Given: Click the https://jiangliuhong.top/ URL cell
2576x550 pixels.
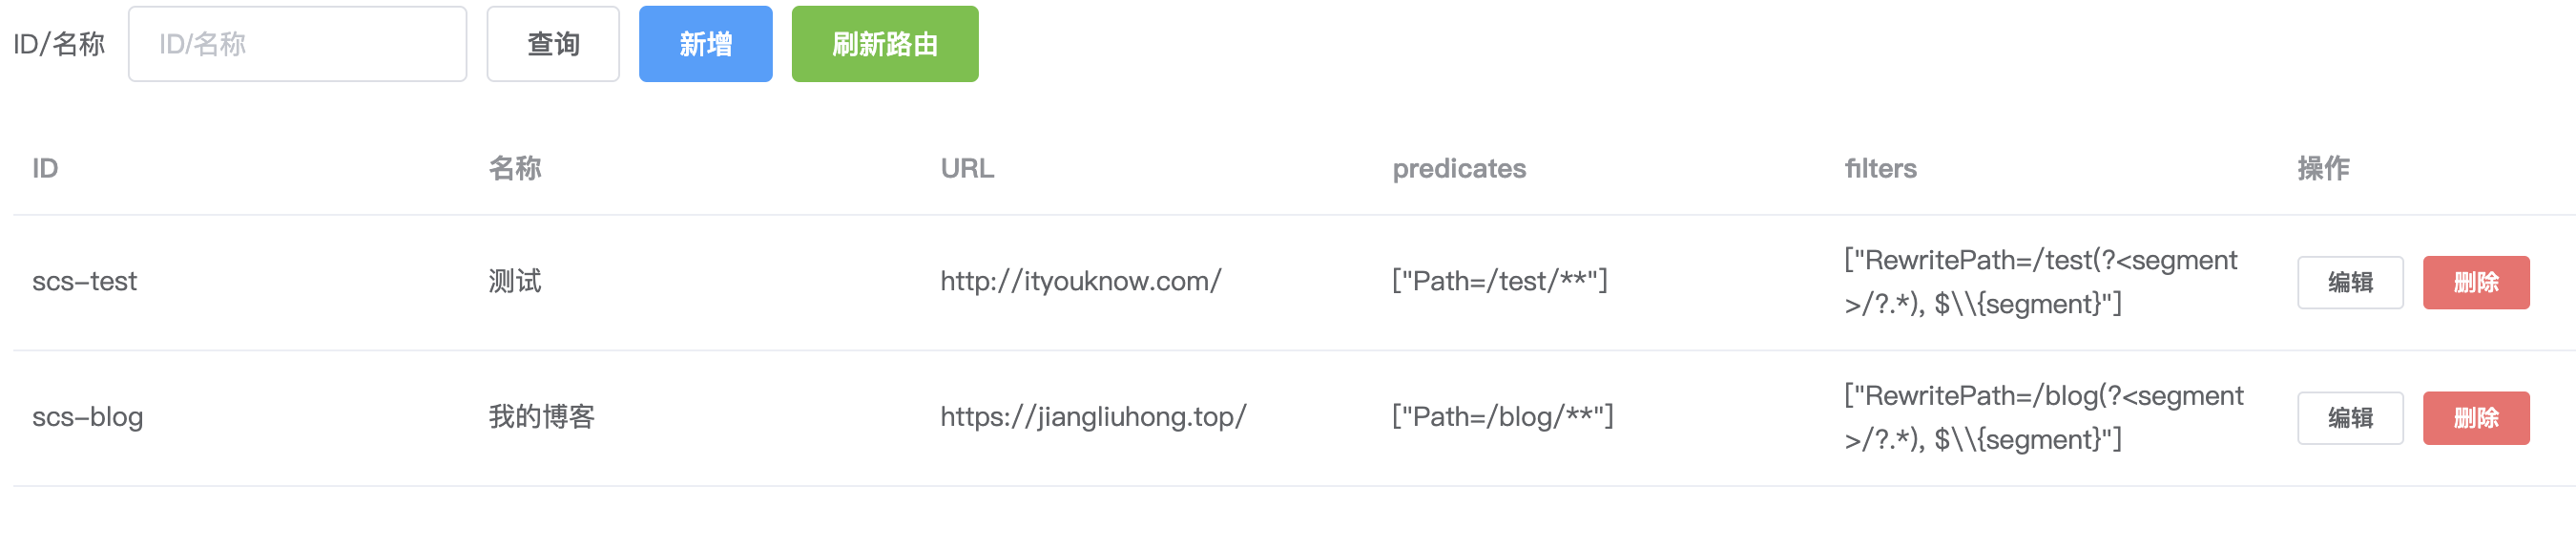Looking at the screenshot, I should [1093, 417].
